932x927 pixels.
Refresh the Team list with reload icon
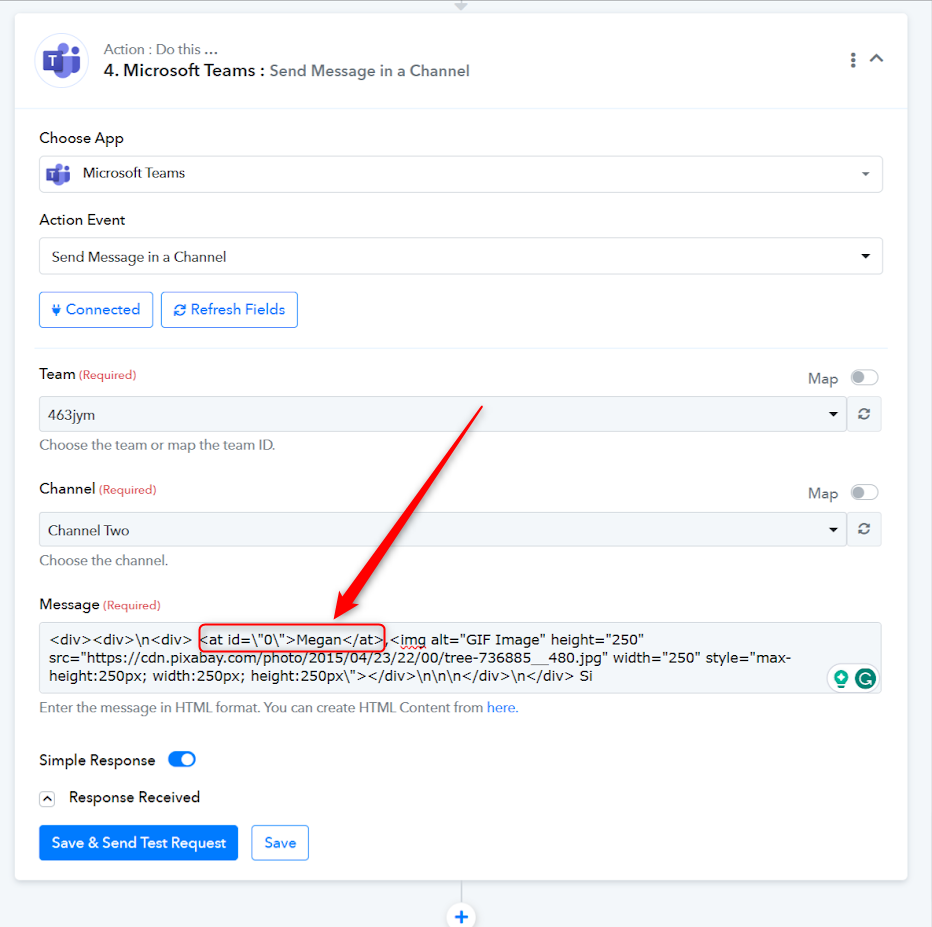(864, 414)
